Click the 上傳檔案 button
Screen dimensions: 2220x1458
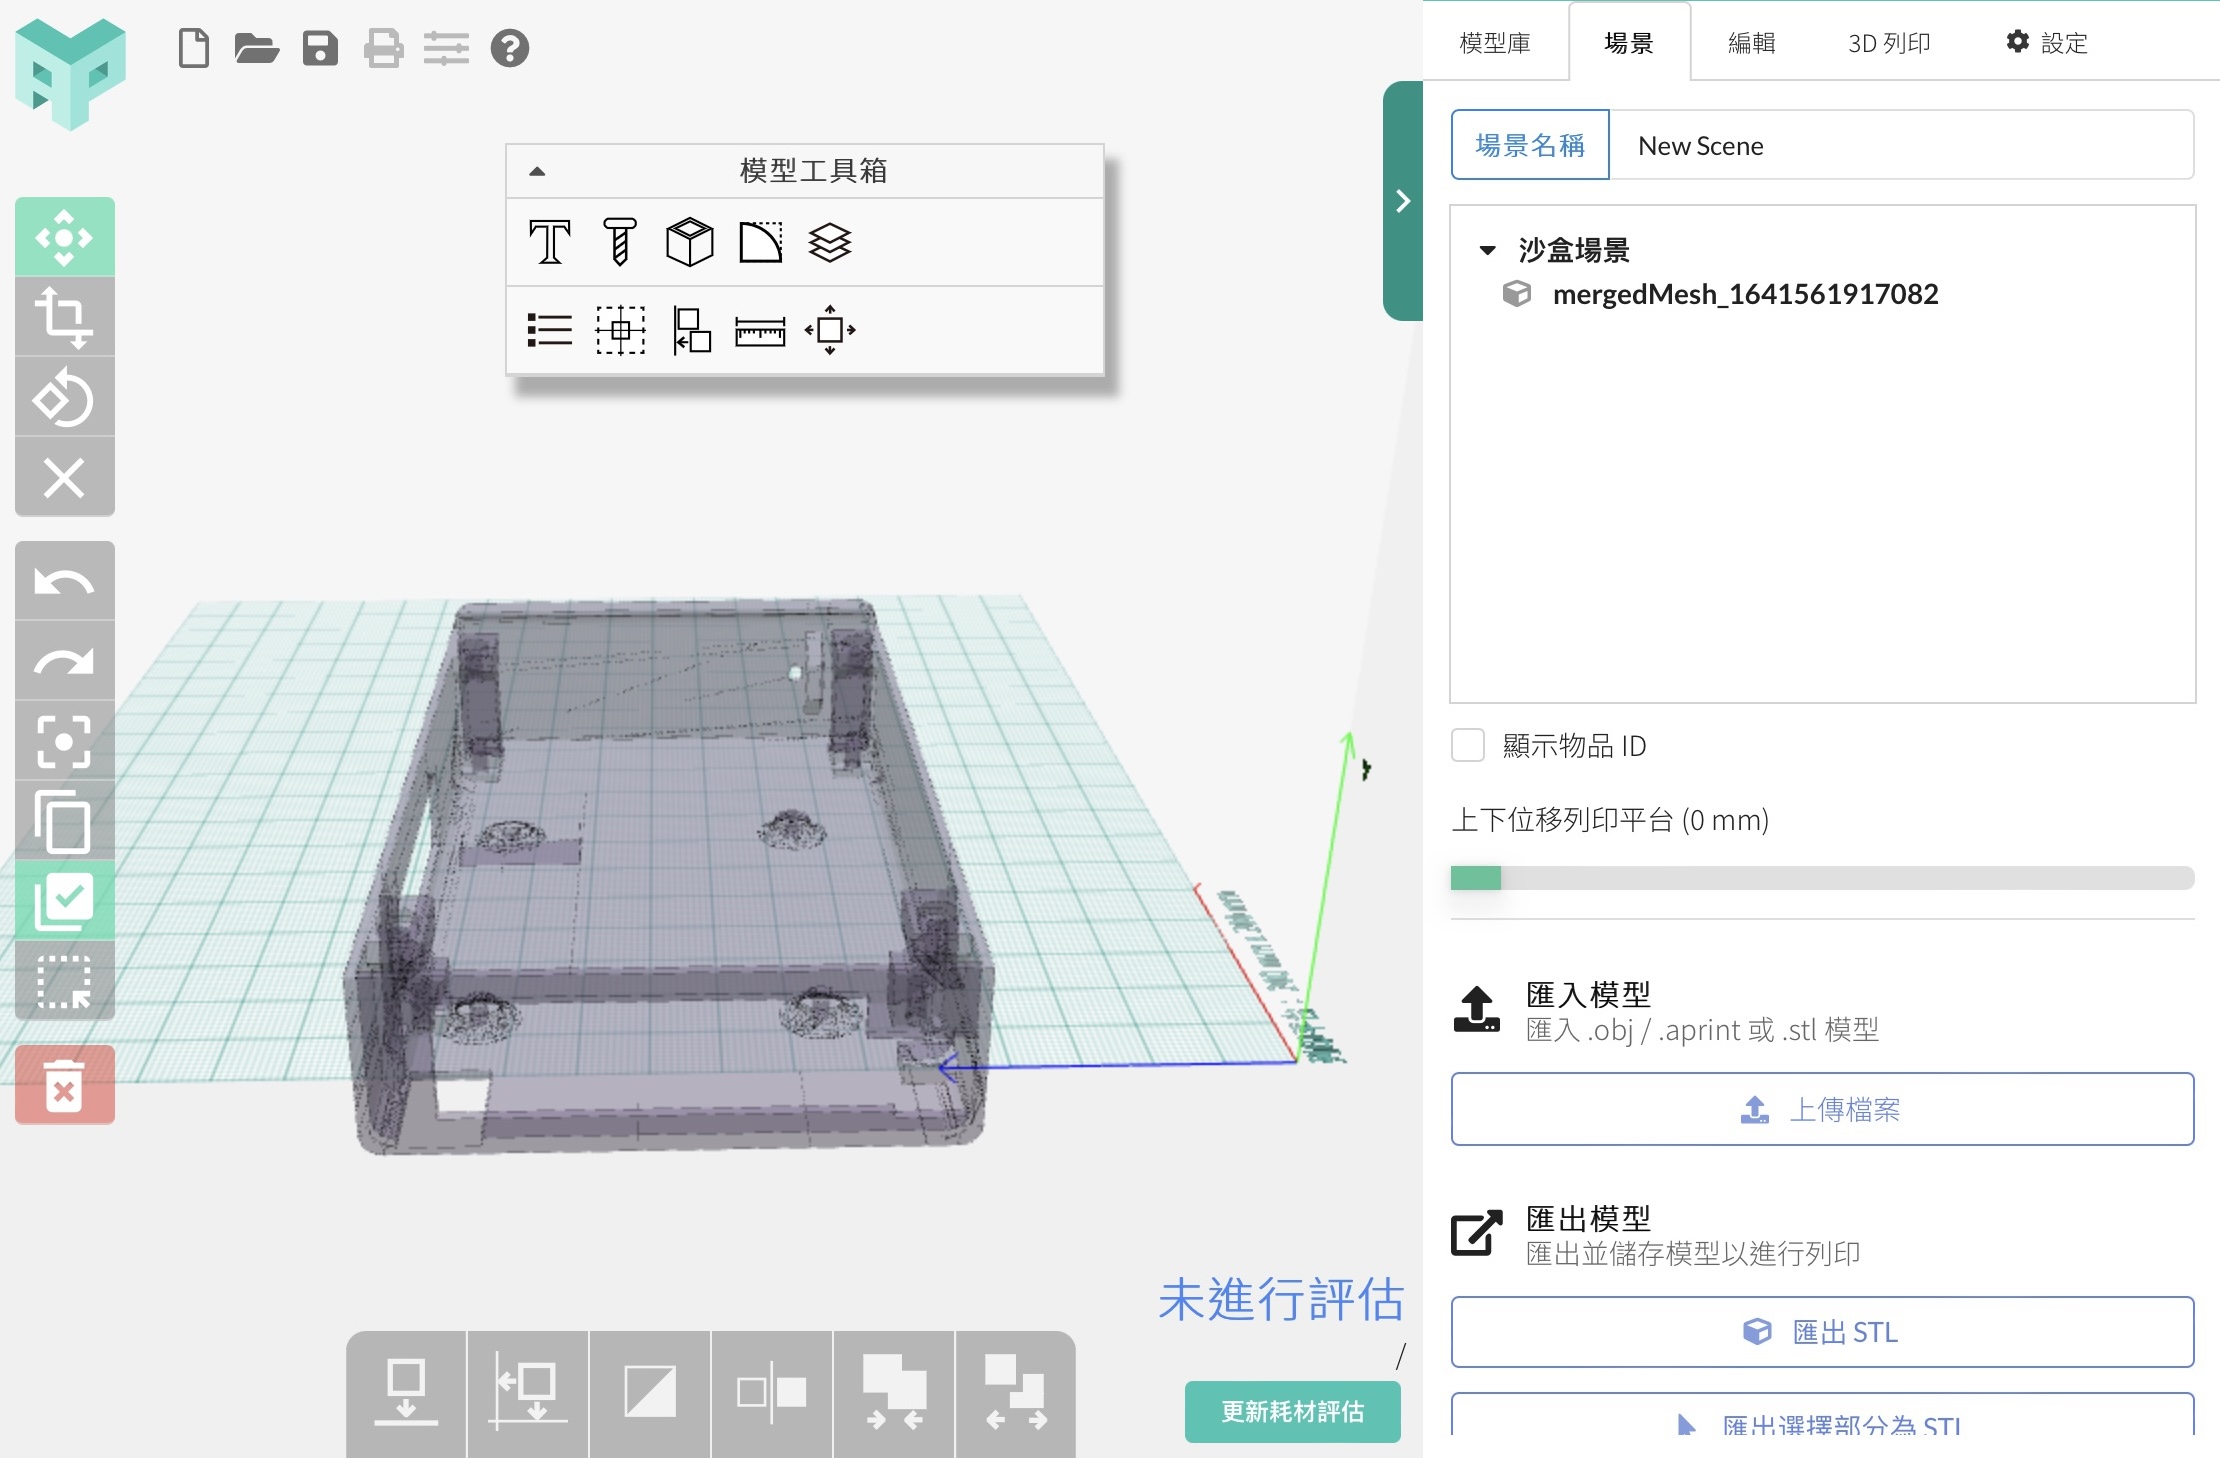click(x=1822, y=1109)
